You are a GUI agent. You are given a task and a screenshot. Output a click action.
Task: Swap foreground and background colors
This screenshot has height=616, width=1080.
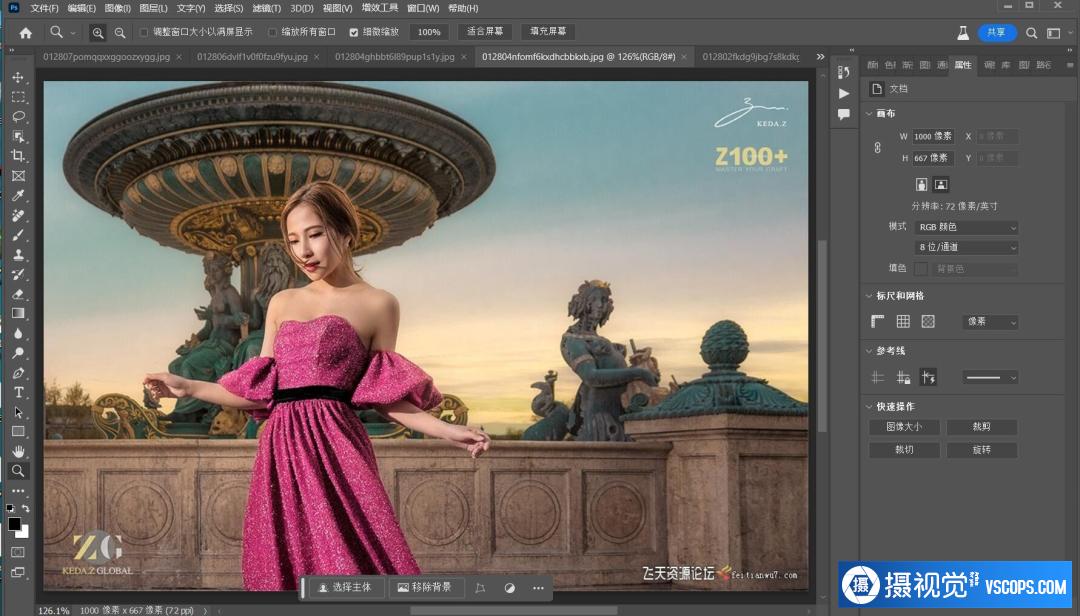pos(25,509)
